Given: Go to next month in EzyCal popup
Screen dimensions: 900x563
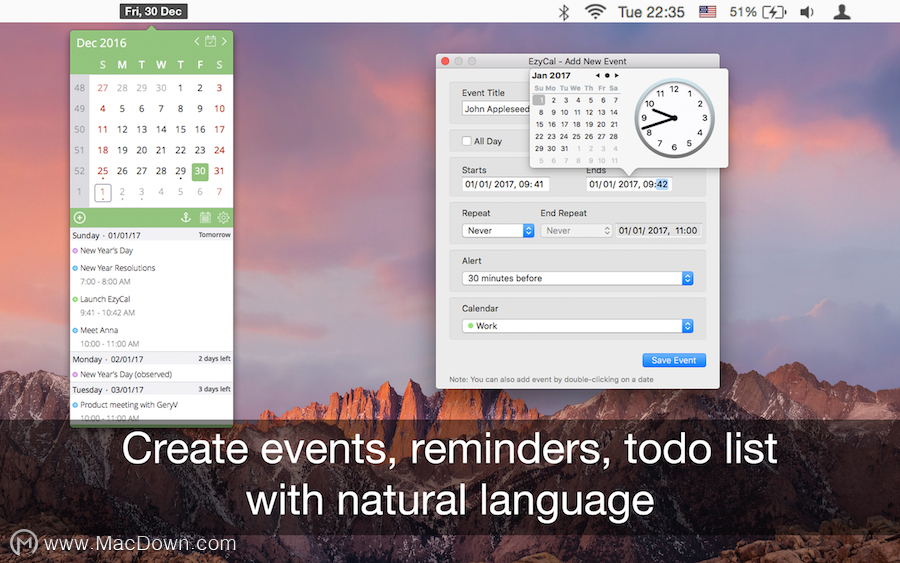Looking at the screenshot, I should coord(224,41).
